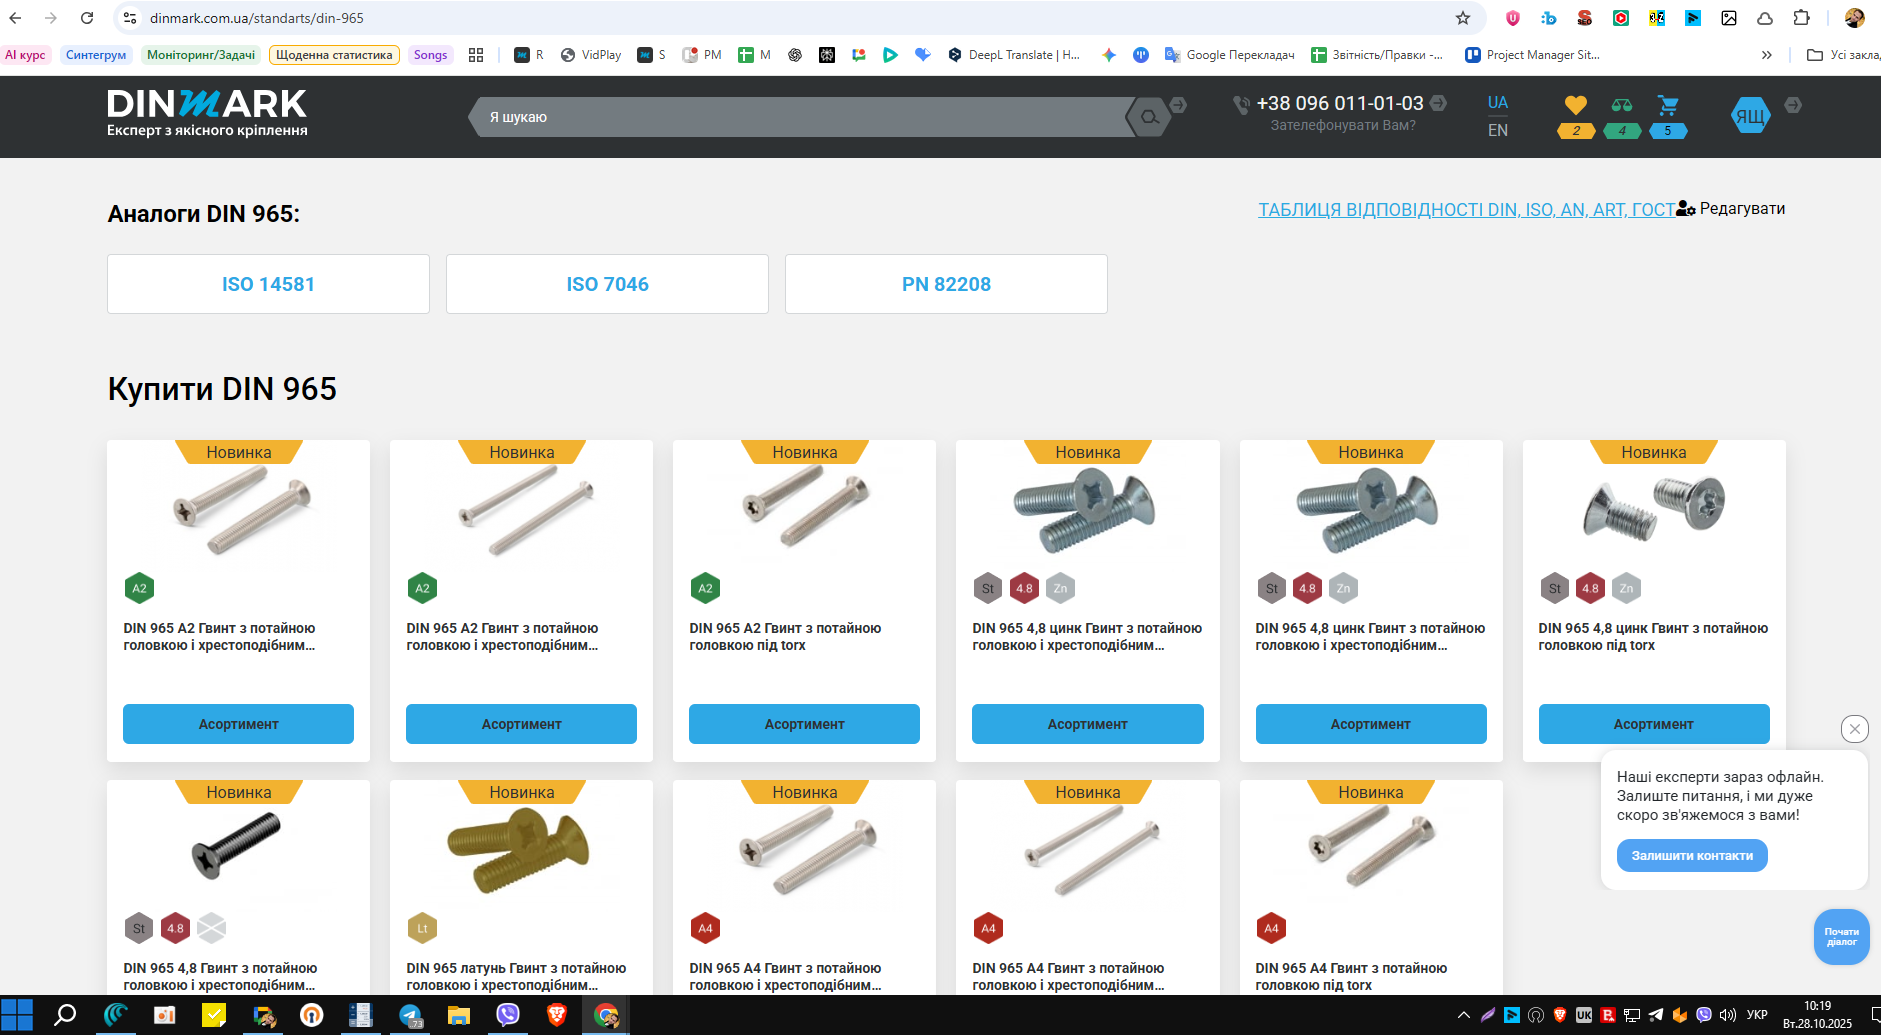Show hidden system tray icons
The width and height of the screenshot is (1881, 1035).
[x=1464, y=1015]
